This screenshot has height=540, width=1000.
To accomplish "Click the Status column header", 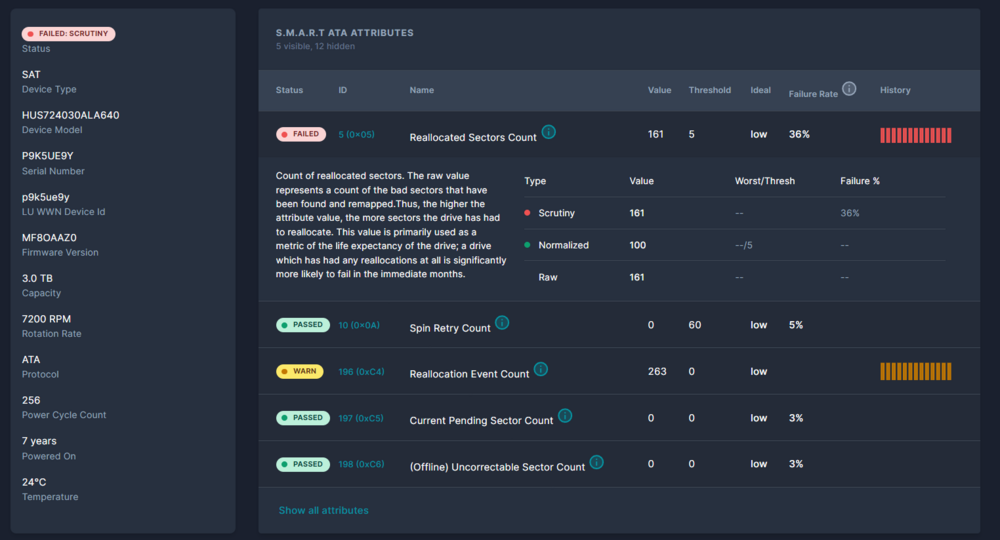I will pyautogui.click(x=290, y=90).
